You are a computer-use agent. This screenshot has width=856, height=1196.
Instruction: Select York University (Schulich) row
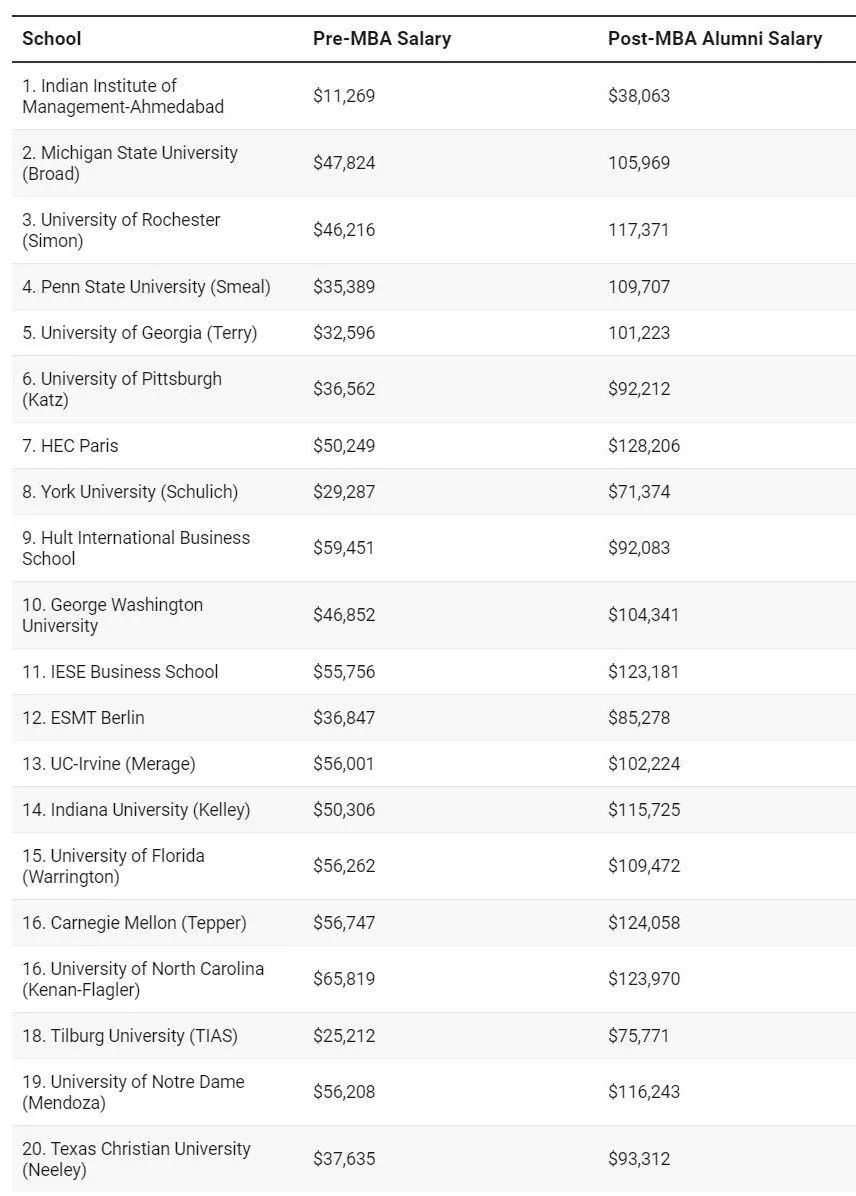[130, 492]
